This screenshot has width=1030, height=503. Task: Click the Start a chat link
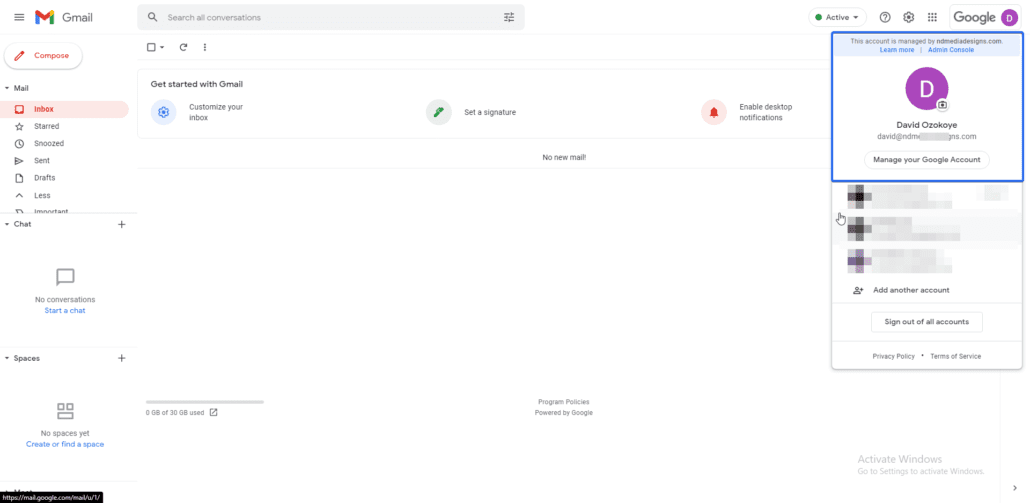65,311
